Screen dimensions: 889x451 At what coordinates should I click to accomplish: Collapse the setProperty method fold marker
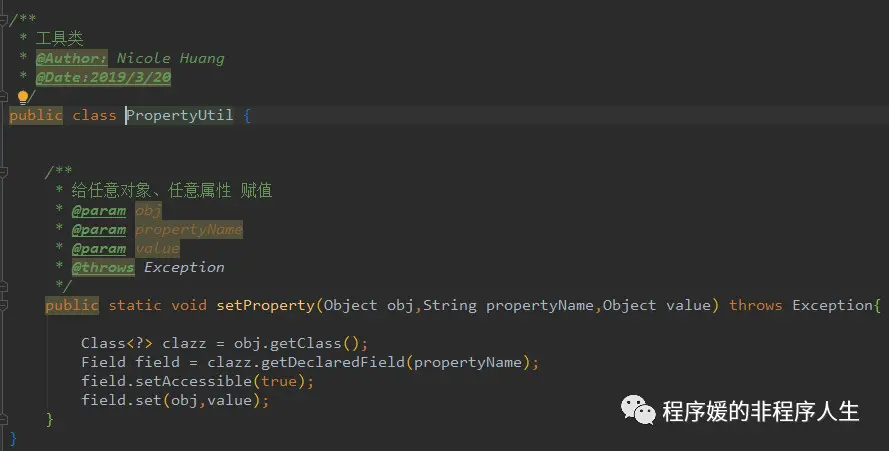pos(3,305)
